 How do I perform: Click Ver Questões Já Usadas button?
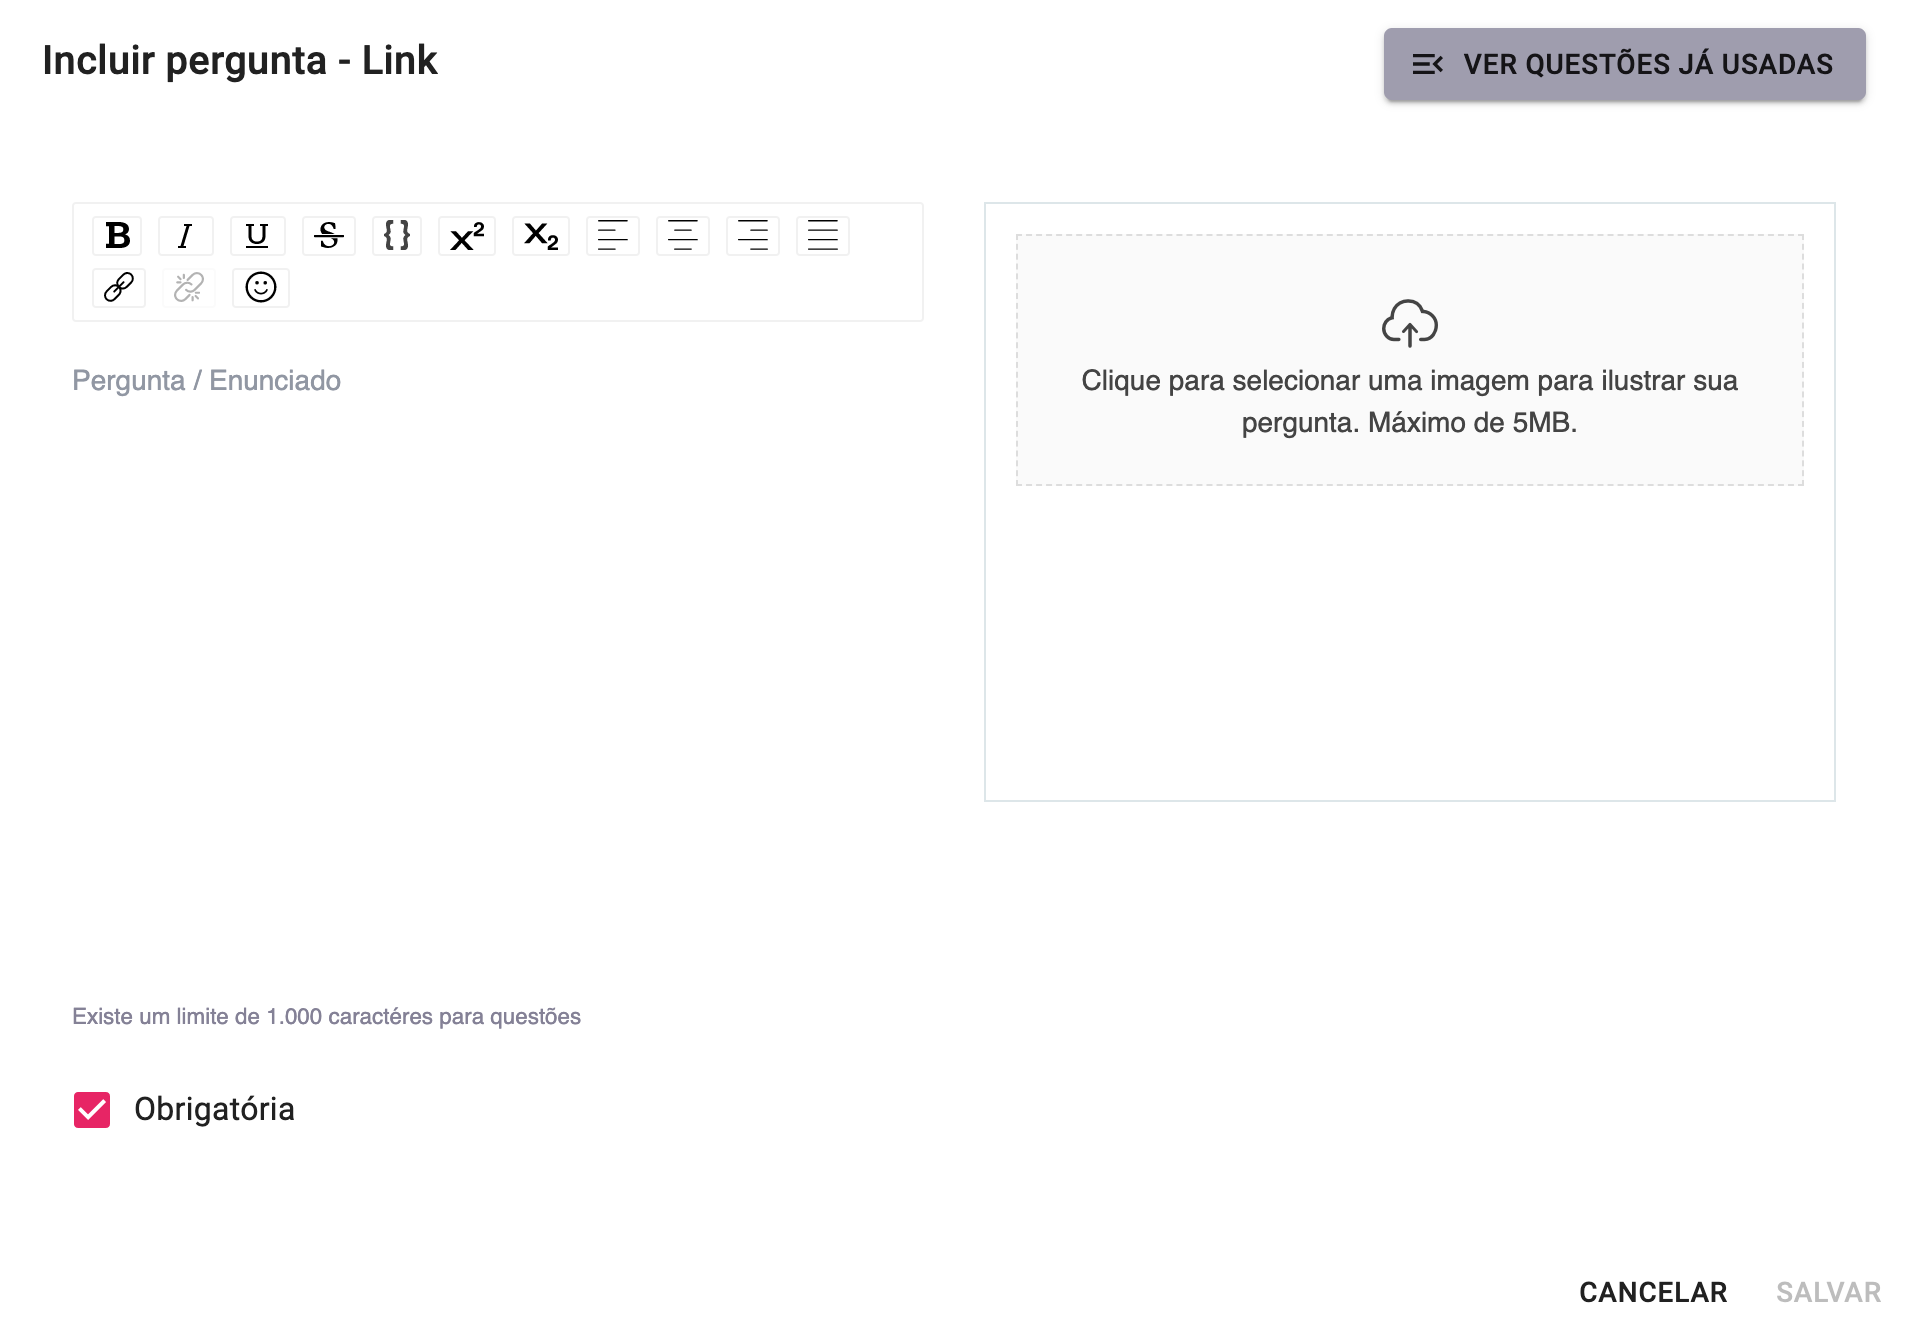1624,64
